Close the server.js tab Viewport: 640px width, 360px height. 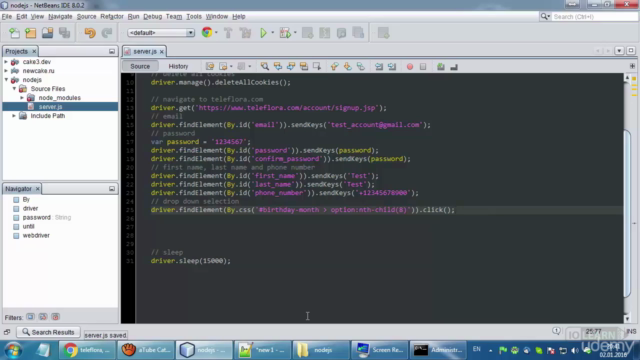pos(162,51)
